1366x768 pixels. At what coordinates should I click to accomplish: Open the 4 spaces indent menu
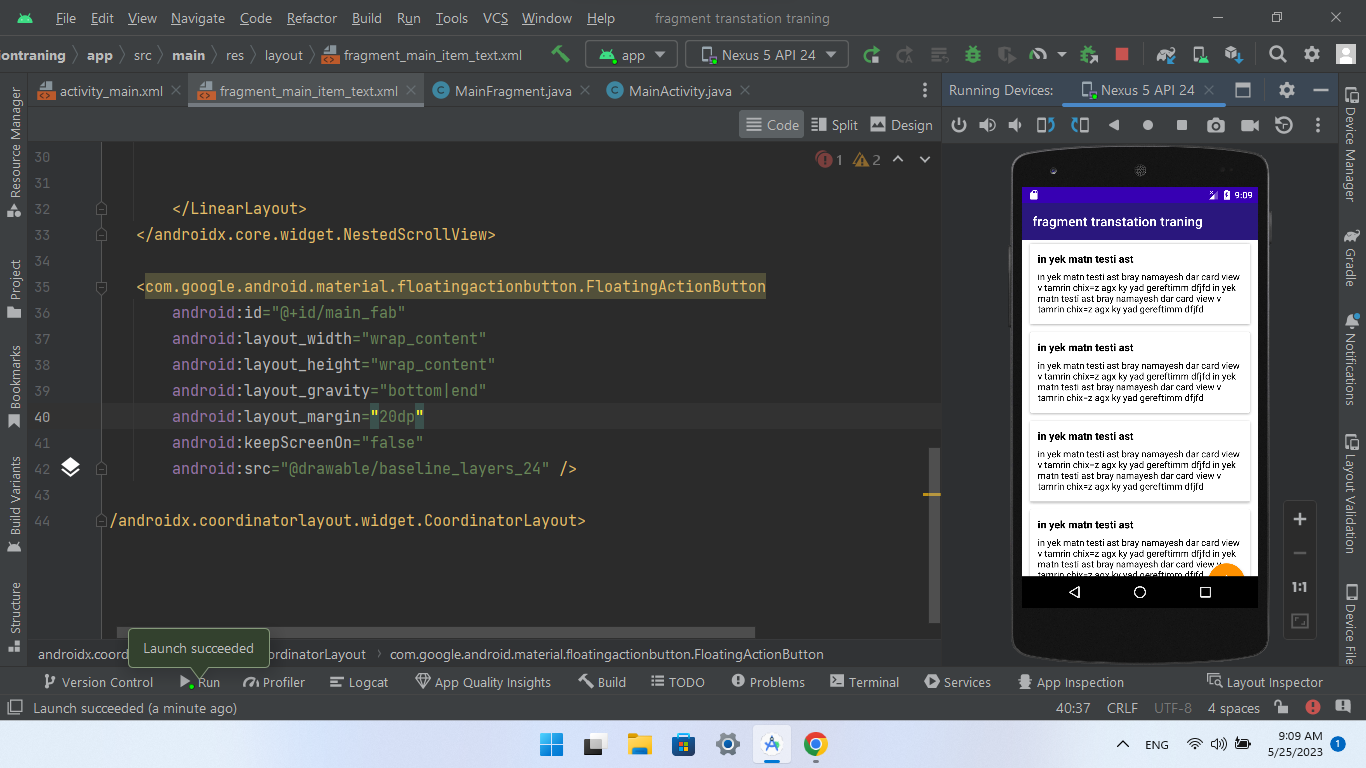(x=1233, y=708)
